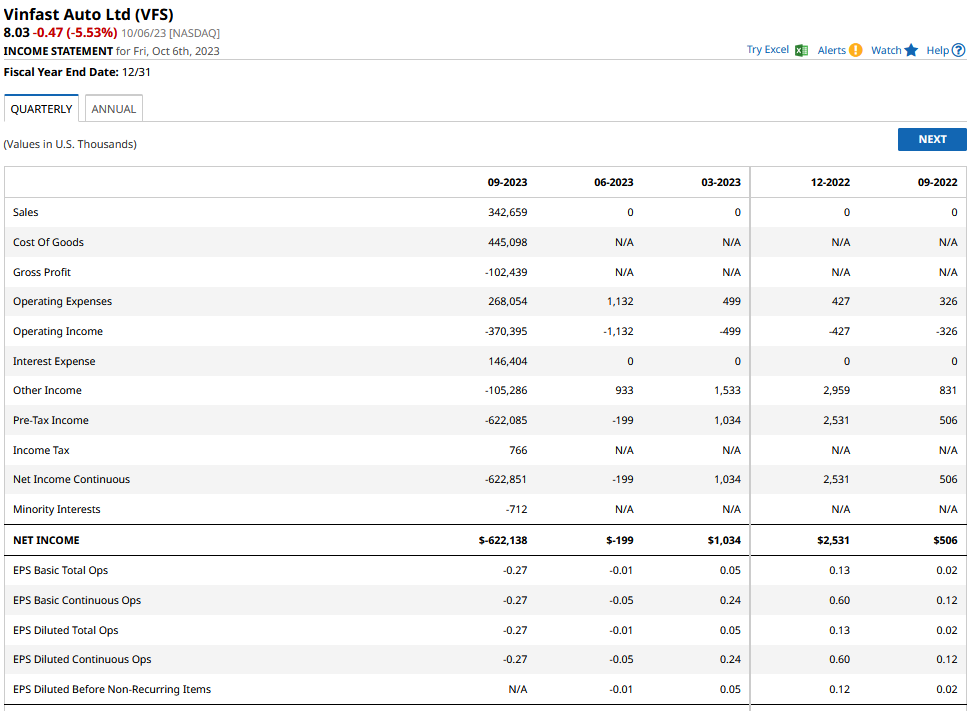Click the Sales value 342,659
The image size is (973, 711).
click(508, 212)
